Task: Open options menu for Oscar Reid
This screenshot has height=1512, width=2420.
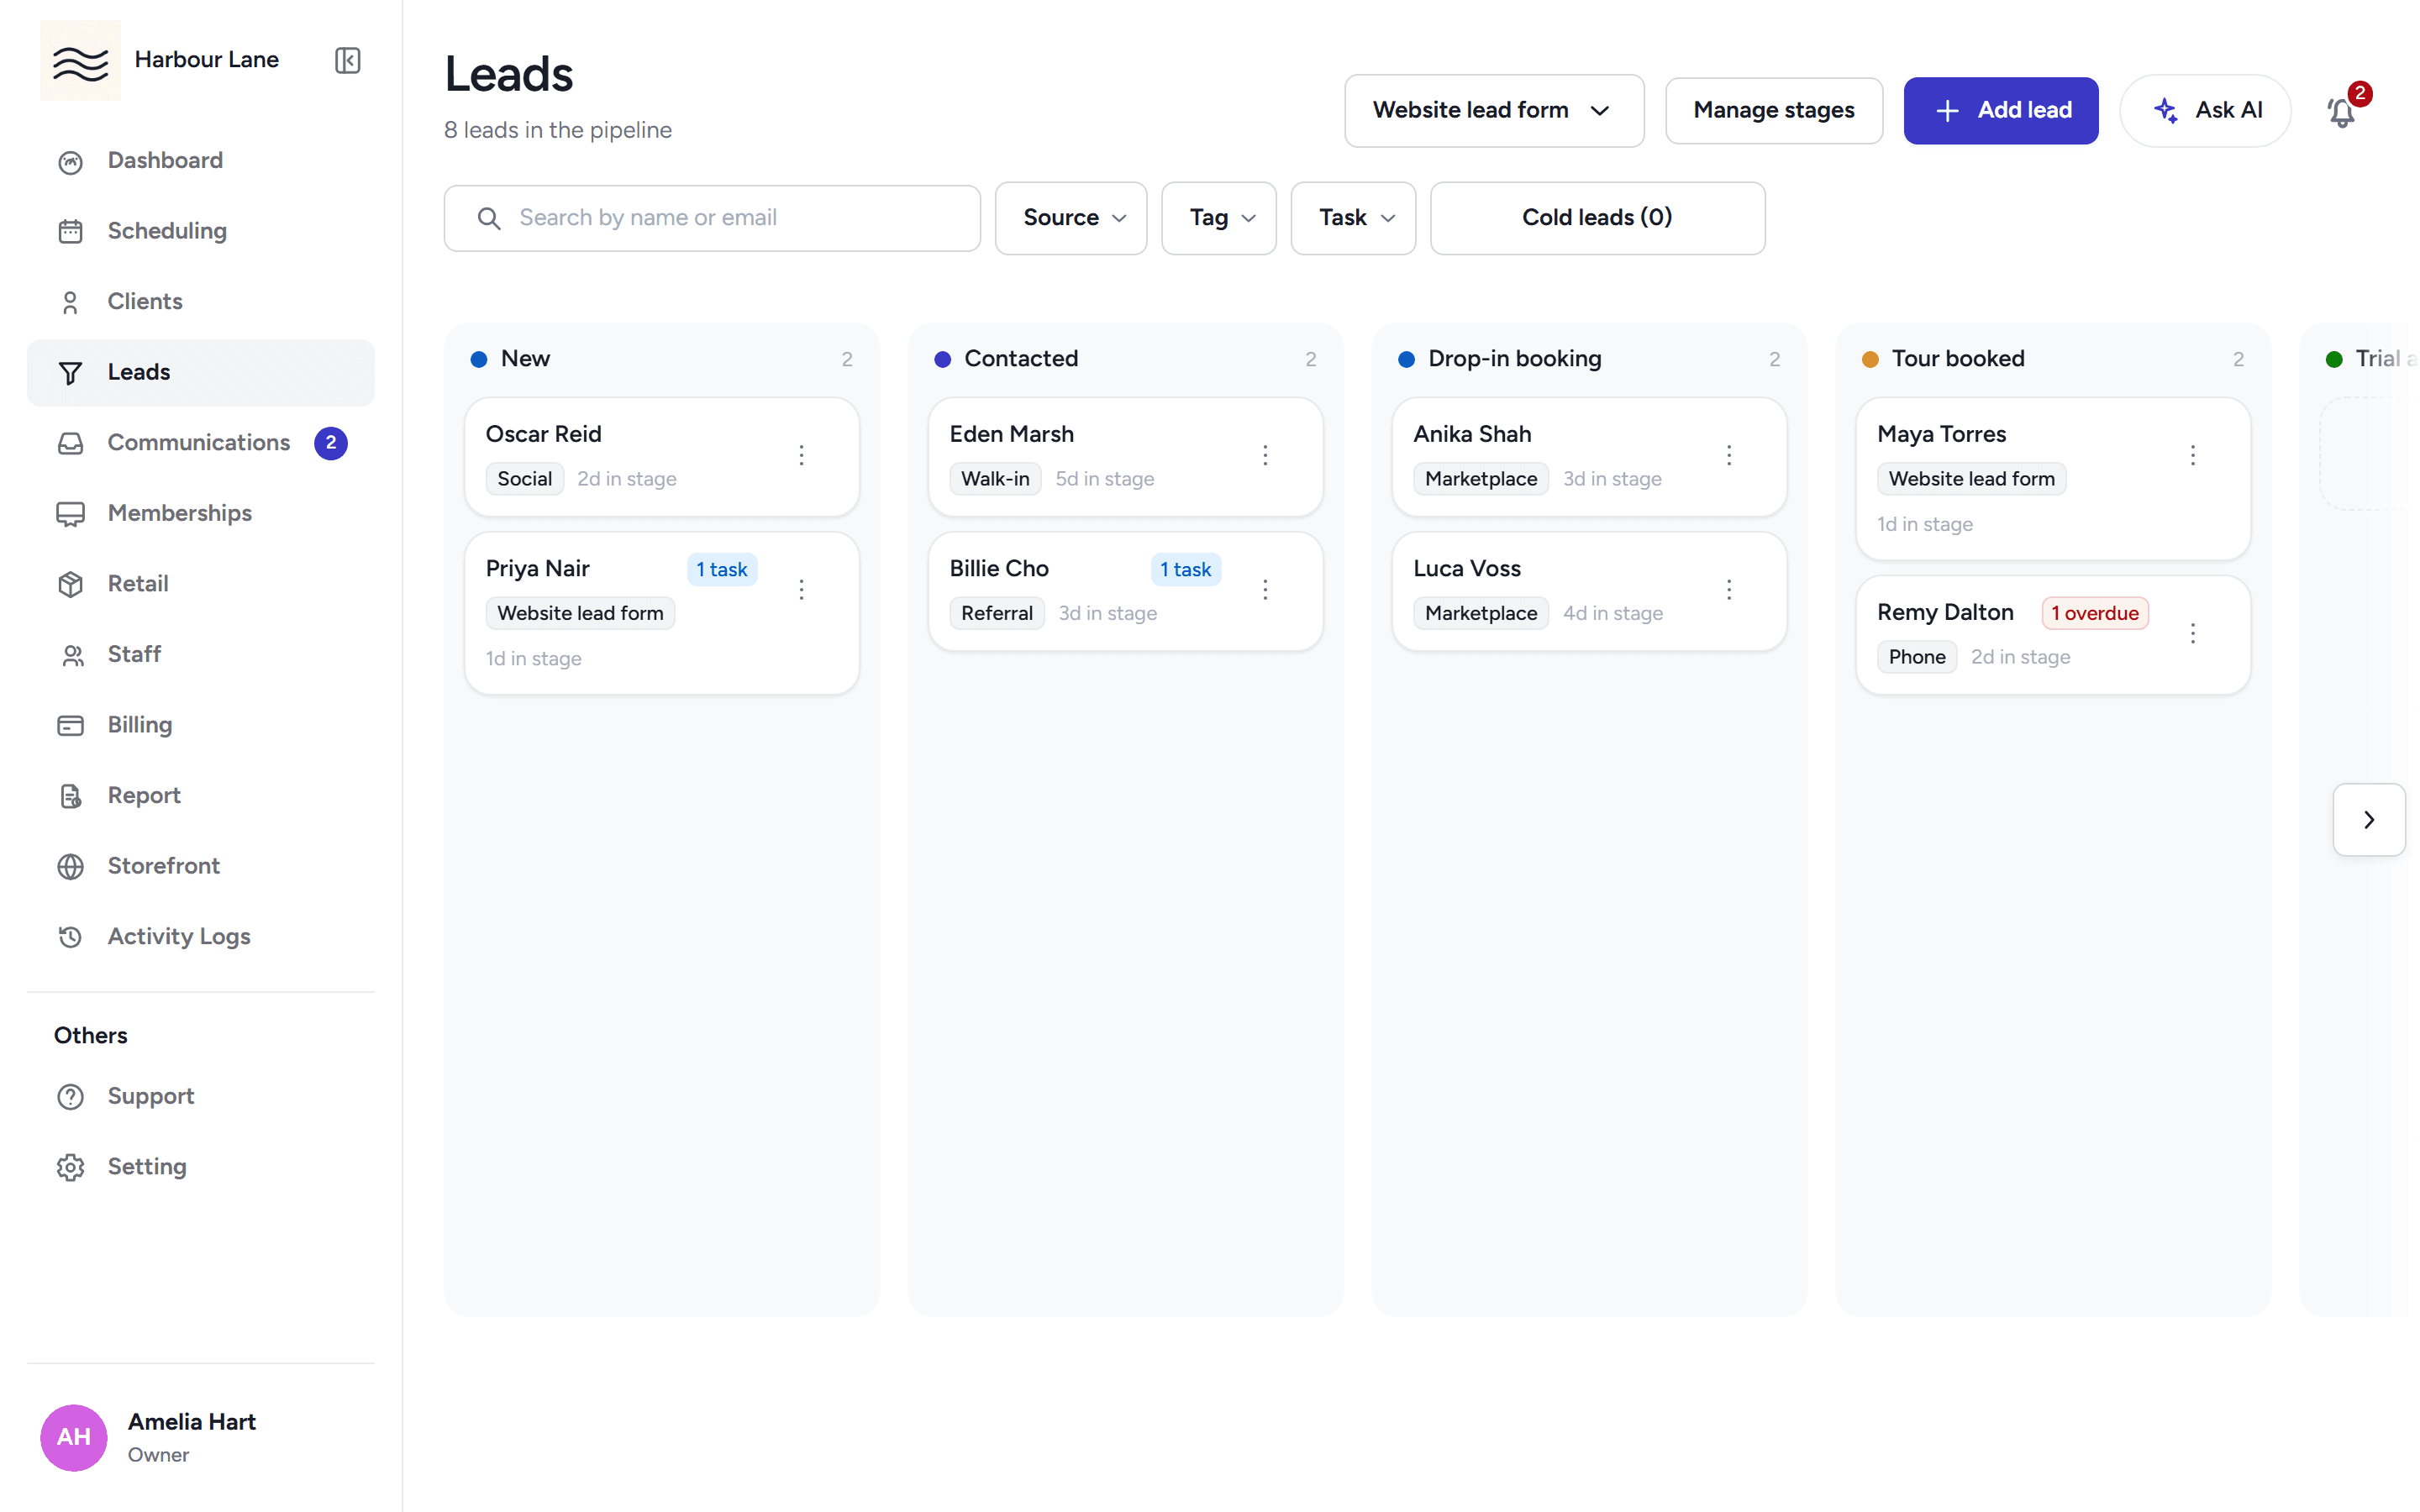Action: point(801,456)
